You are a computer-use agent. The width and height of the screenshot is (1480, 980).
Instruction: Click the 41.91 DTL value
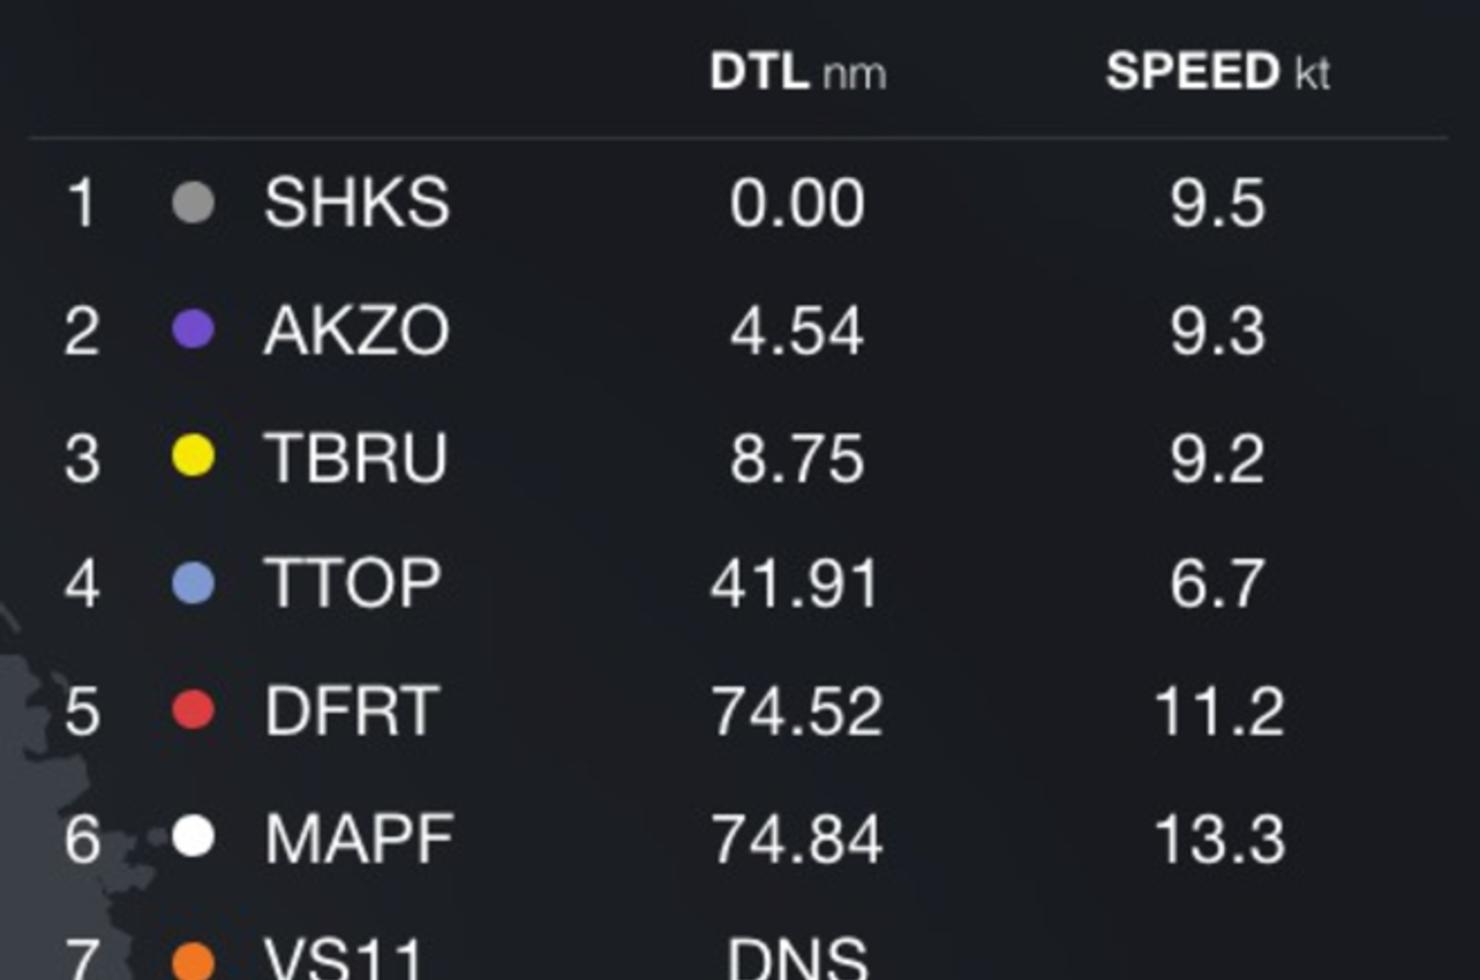[795, 584]
